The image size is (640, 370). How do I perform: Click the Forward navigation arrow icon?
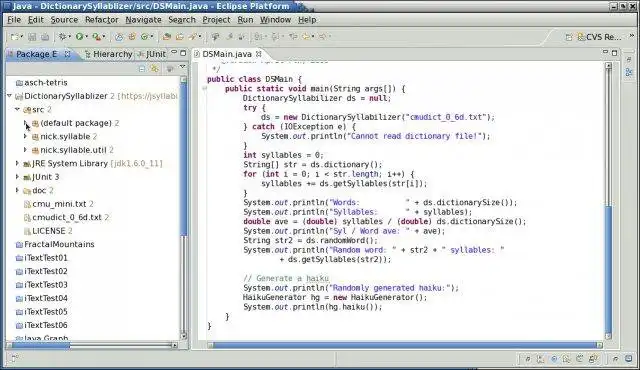tap(322, 37)
